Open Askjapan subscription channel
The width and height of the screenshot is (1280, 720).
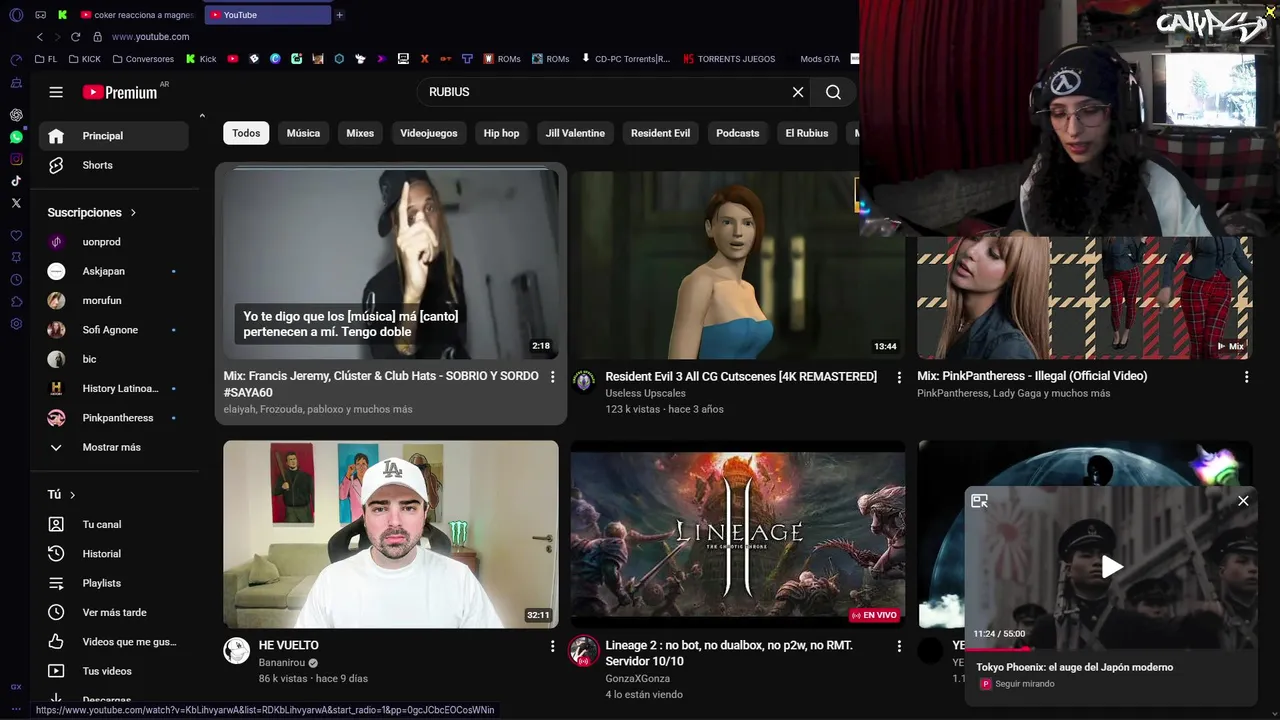click(x=114, y=271)
